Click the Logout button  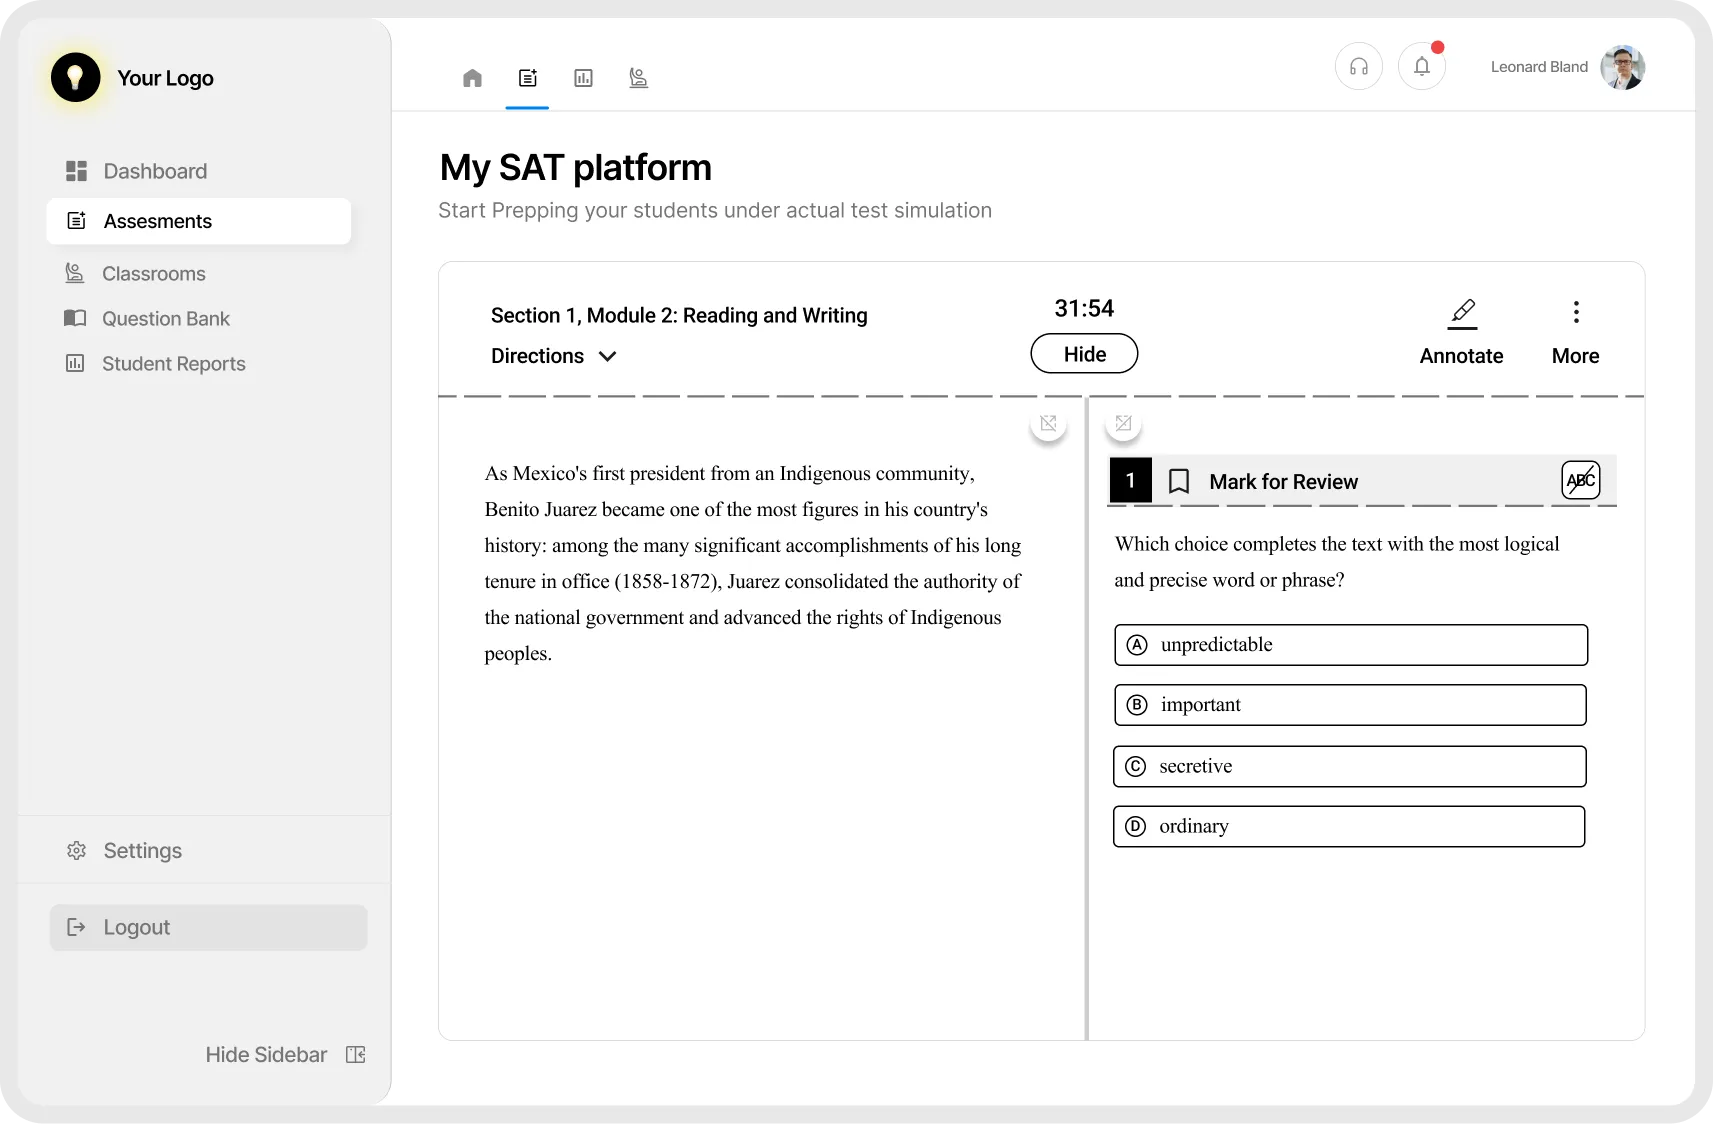point(209,928)
